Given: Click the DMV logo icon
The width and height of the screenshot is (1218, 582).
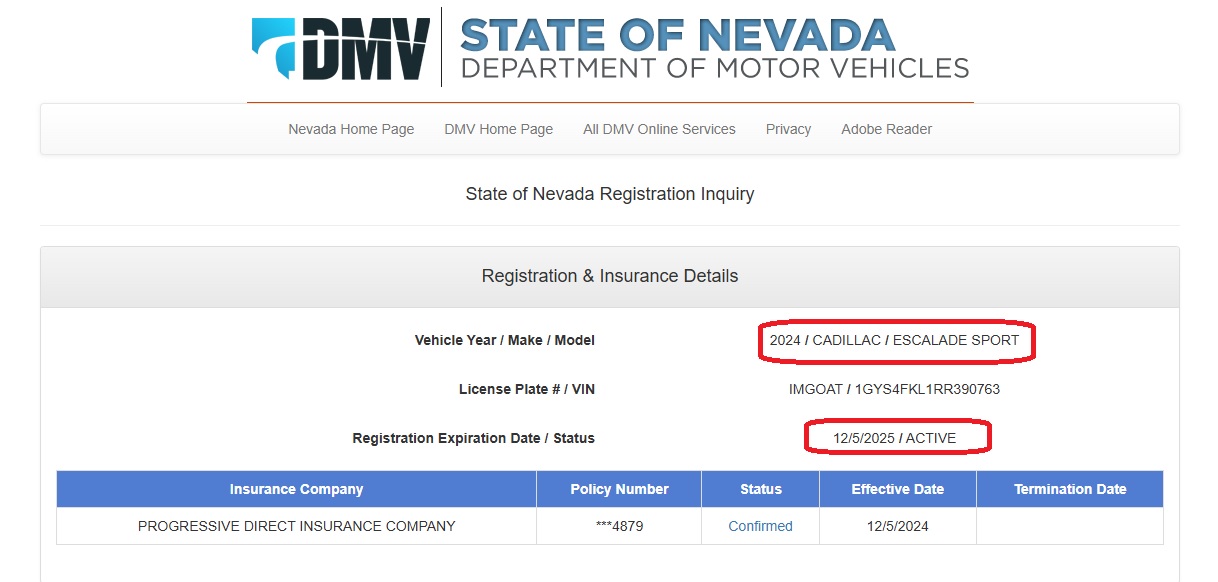Looking at the screenshot, I should tap(341, 48).
